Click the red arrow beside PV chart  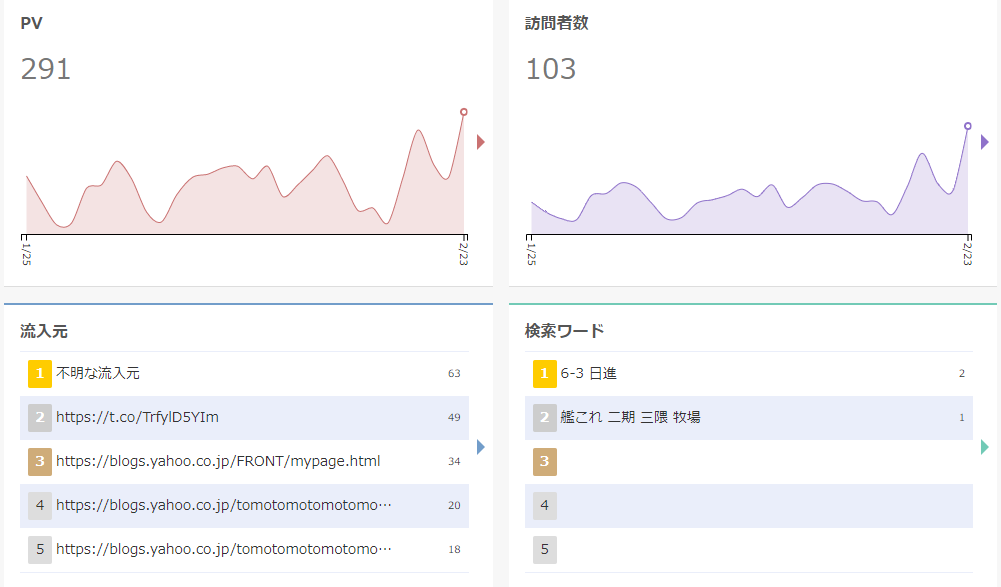click(x=481, y=142)
